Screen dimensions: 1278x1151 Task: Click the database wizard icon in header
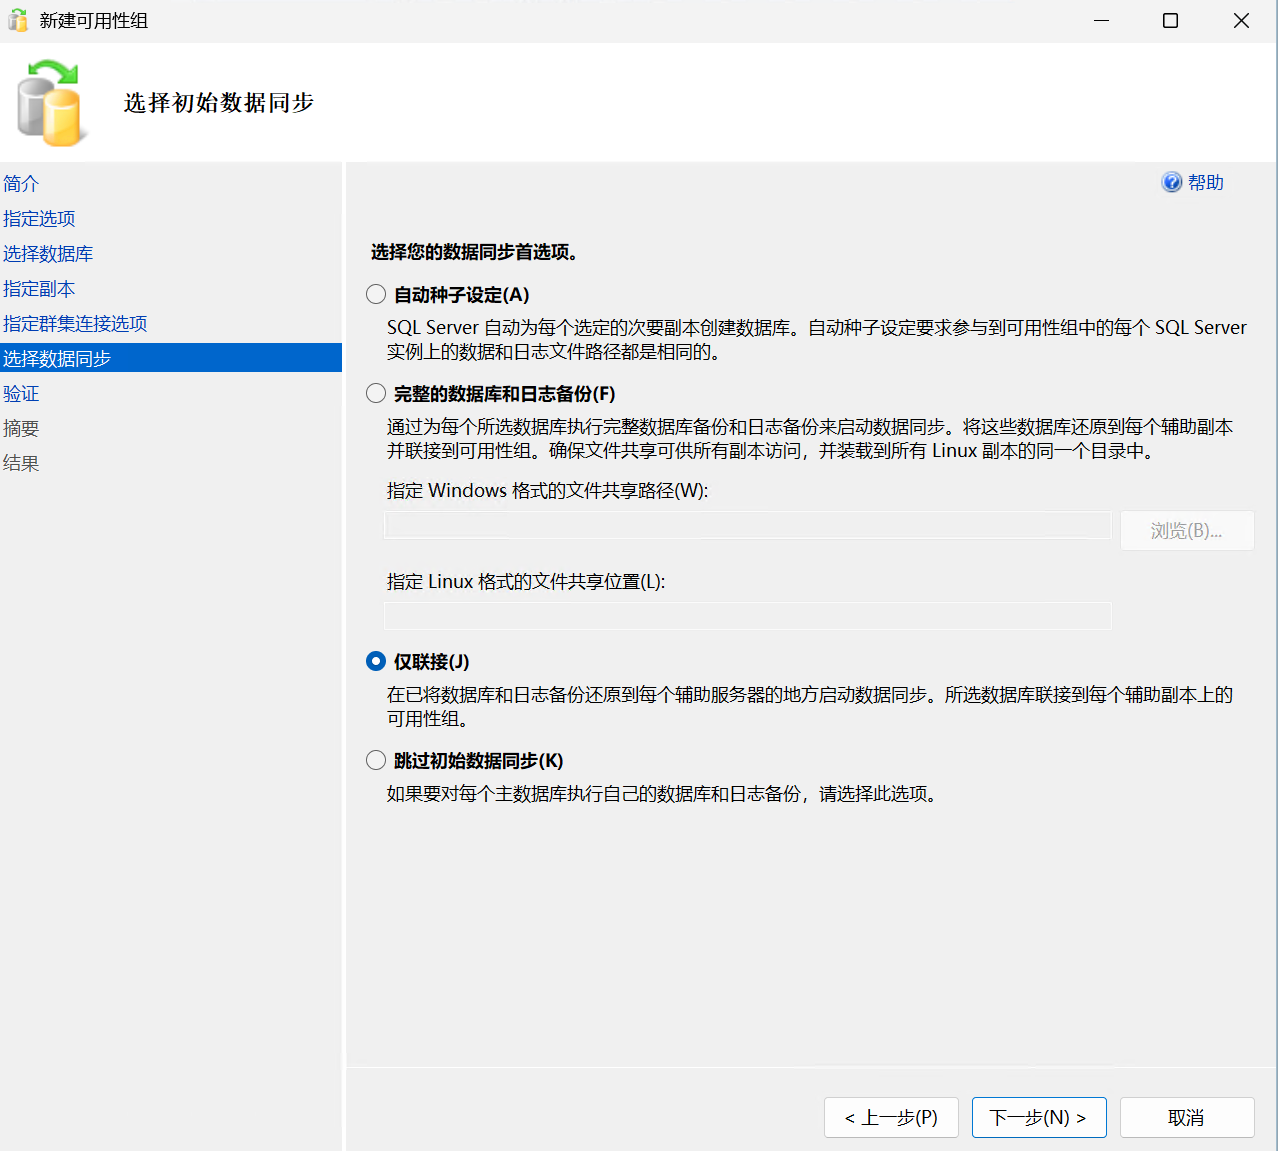(50, 103)
